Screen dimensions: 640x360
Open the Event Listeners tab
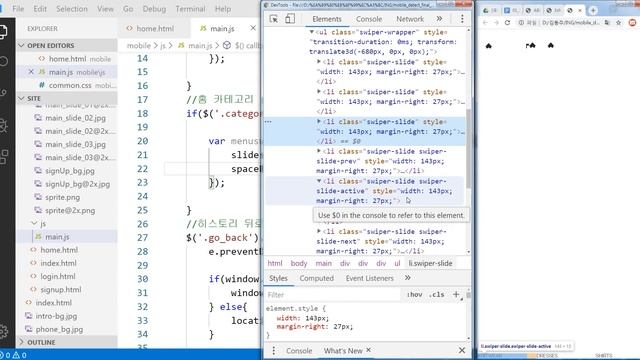coord(369,278)
